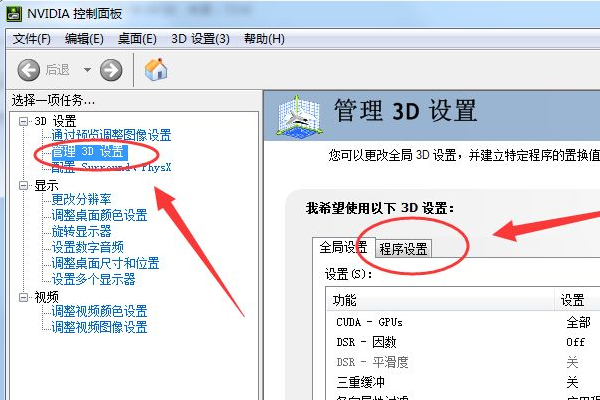Click the 3D 设置 tree label
600x400 pixels.
point(55,121)
